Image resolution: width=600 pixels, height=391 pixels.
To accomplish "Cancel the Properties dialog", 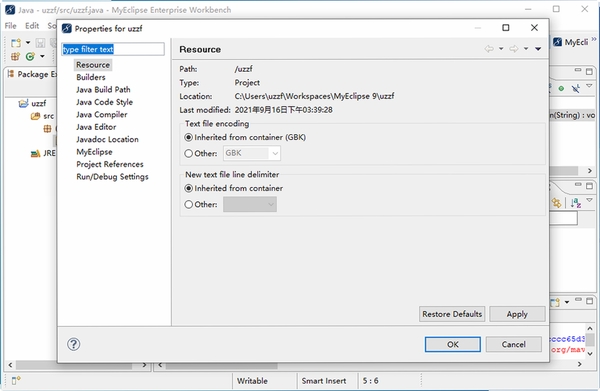I will pyautogui.click(x=514, y=344).
